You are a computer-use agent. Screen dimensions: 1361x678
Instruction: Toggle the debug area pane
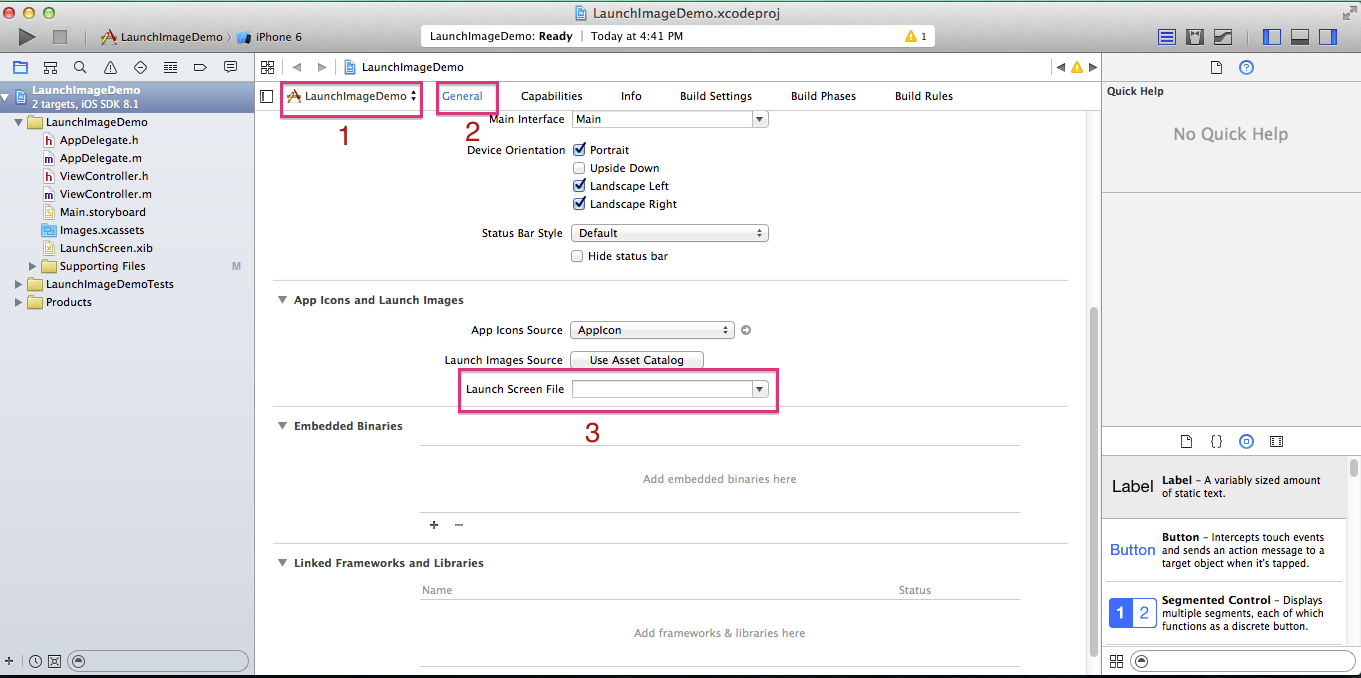[x=1300, y=37]
